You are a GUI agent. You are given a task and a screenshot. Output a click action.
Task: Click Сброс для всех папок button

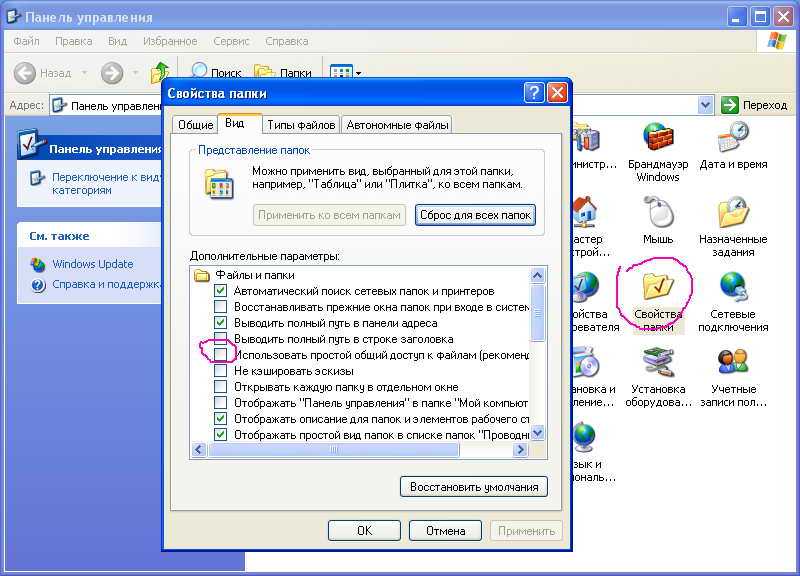click(475, 215)
